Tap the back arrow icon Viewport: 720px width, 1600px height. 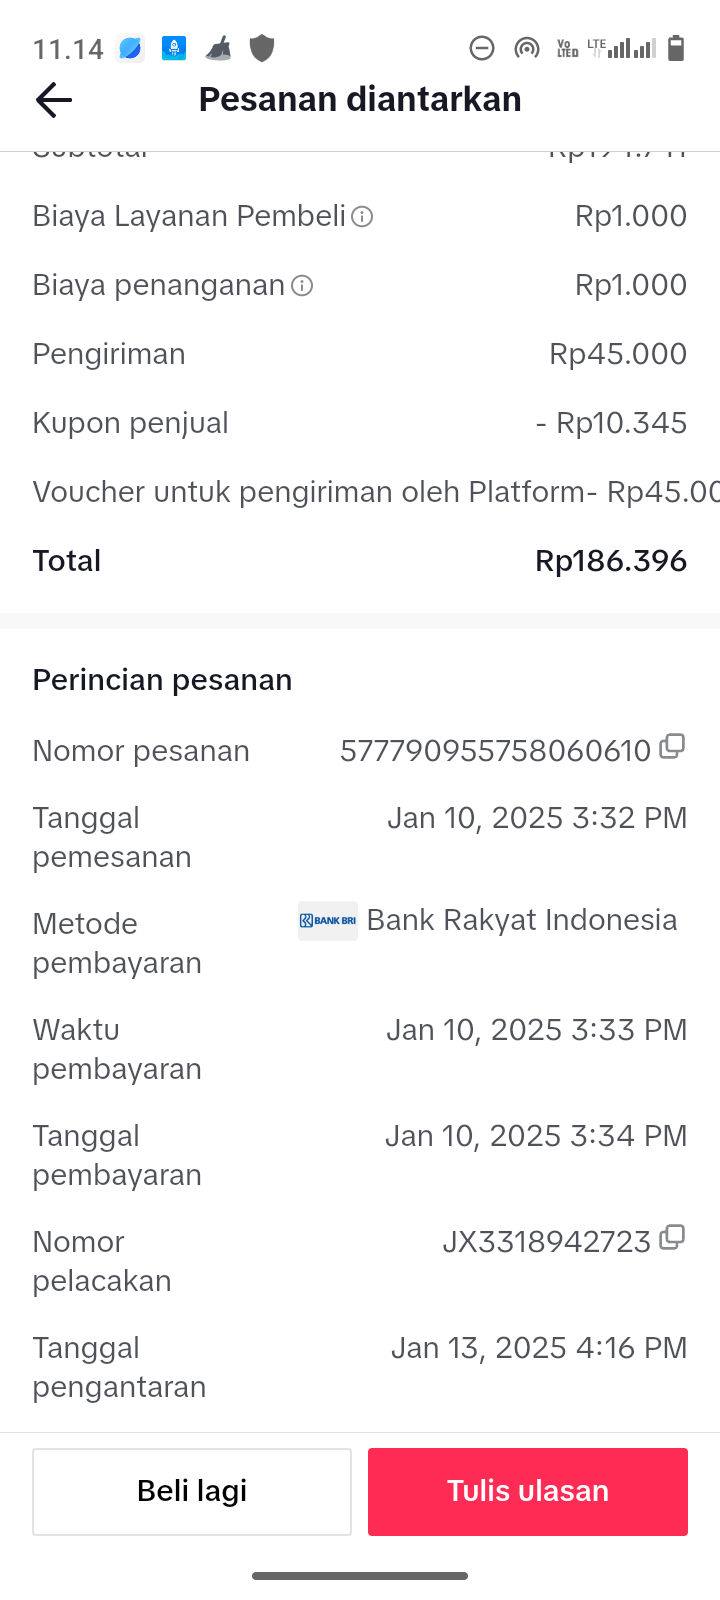pyautogui.click(x=54, y=99)
